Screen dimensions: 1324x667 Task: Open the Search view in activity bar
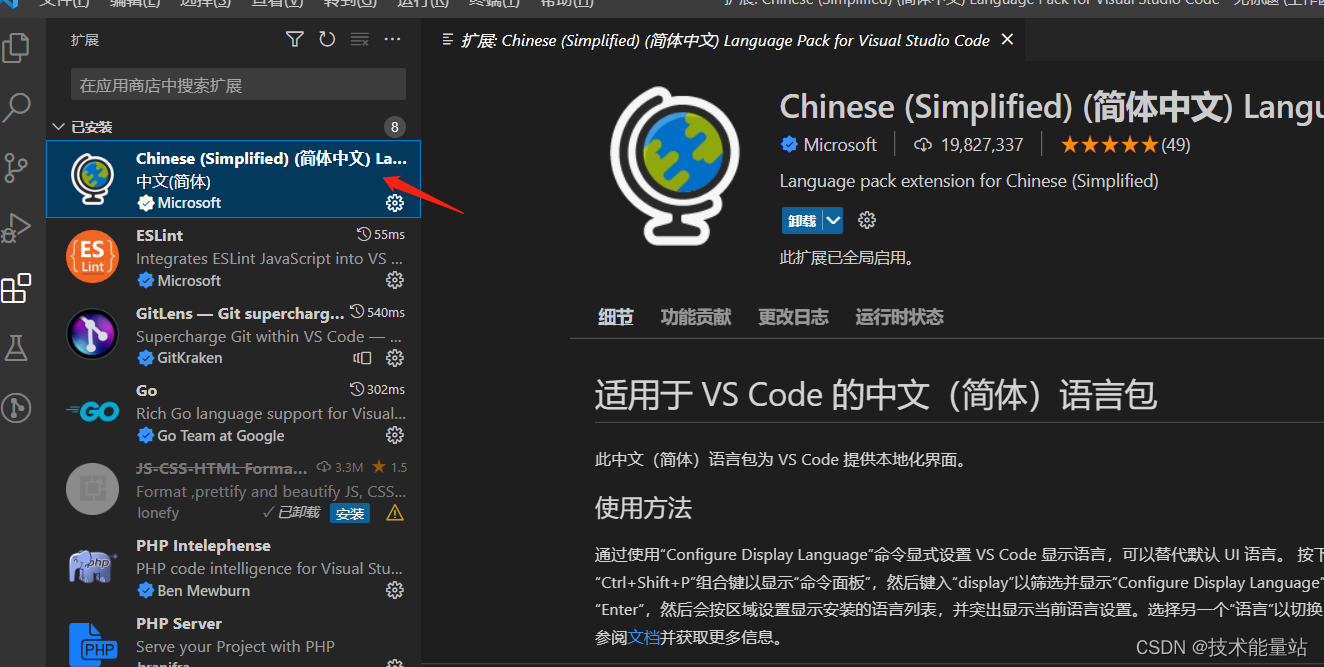(16, 107)
